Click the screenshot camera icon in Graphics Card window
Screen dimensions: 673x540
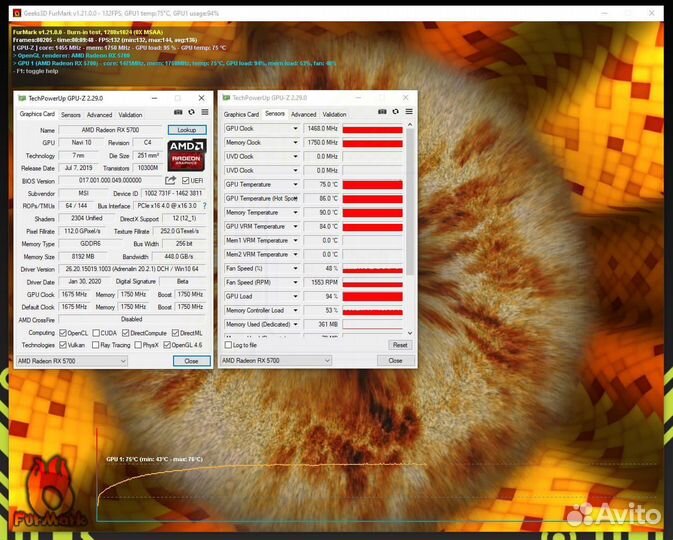tap(178, 112)
